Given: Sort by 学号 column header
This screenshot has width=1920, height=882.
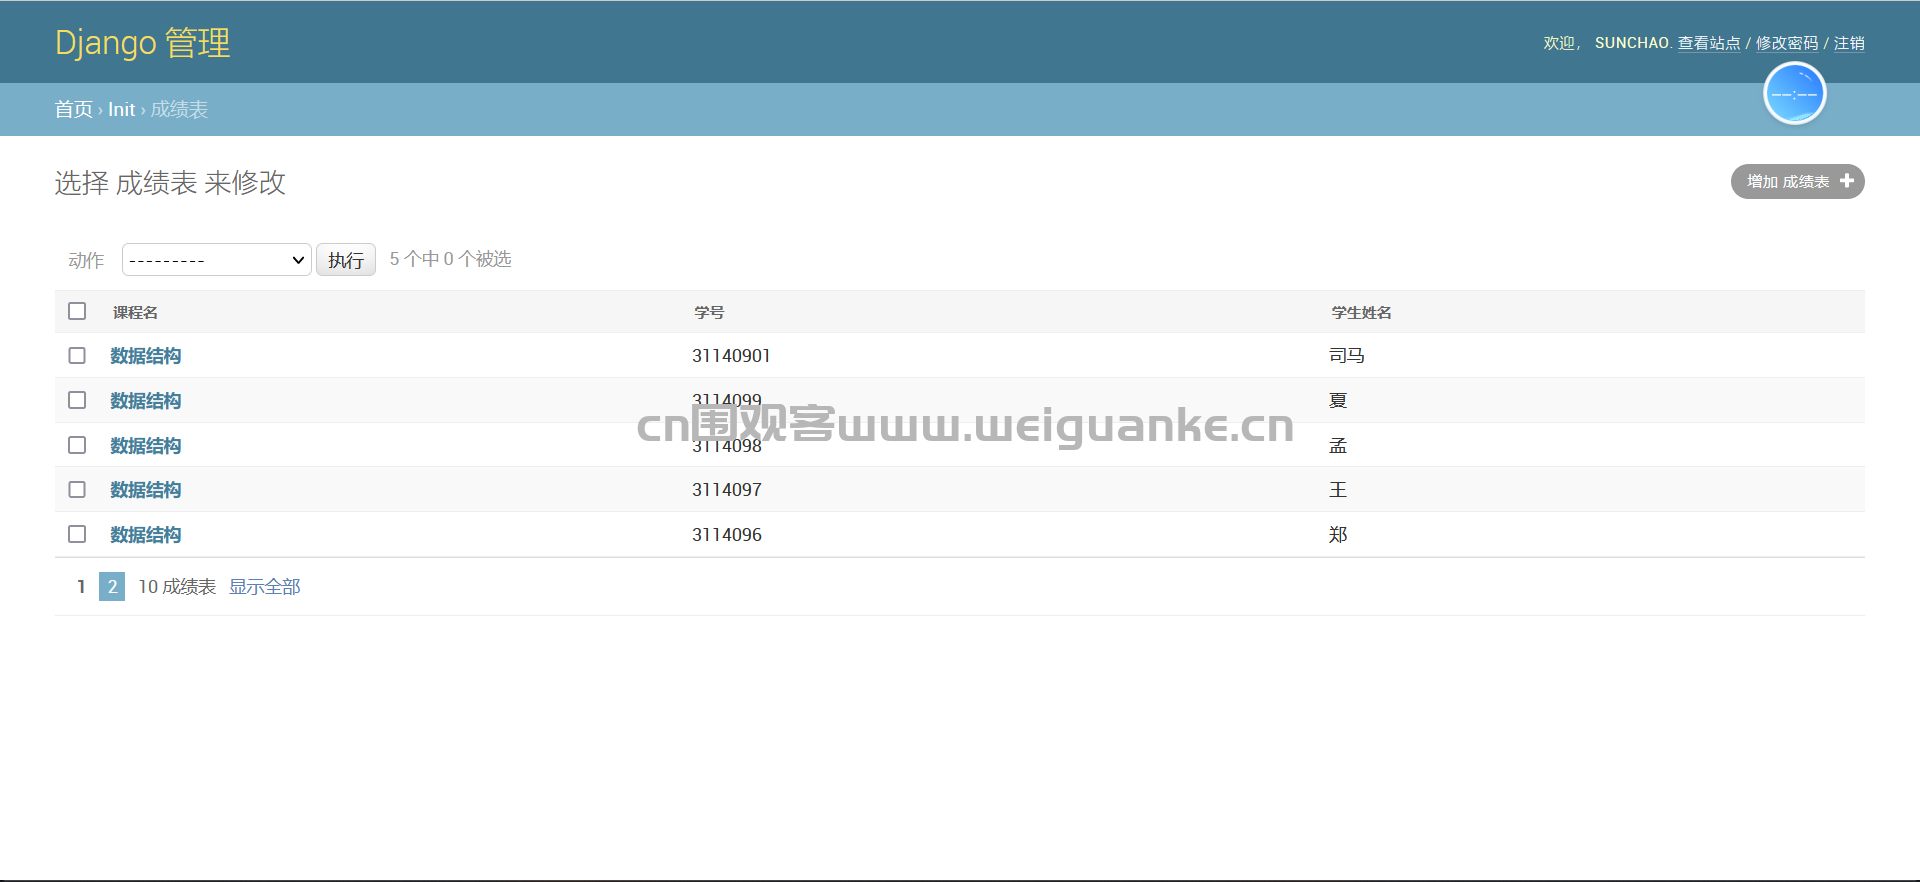Looking at the screenshot, I should (709, 313).
